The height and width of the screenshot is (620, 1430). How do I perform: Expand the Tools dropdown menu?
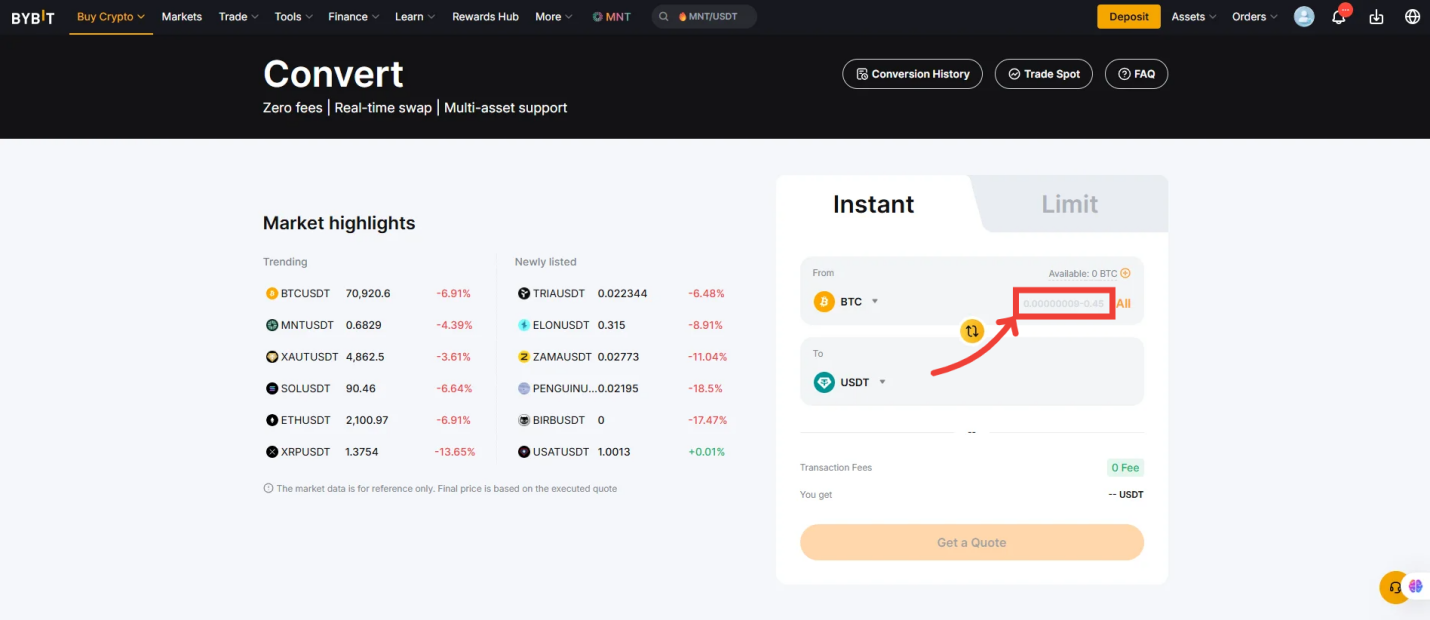point(294,17)
